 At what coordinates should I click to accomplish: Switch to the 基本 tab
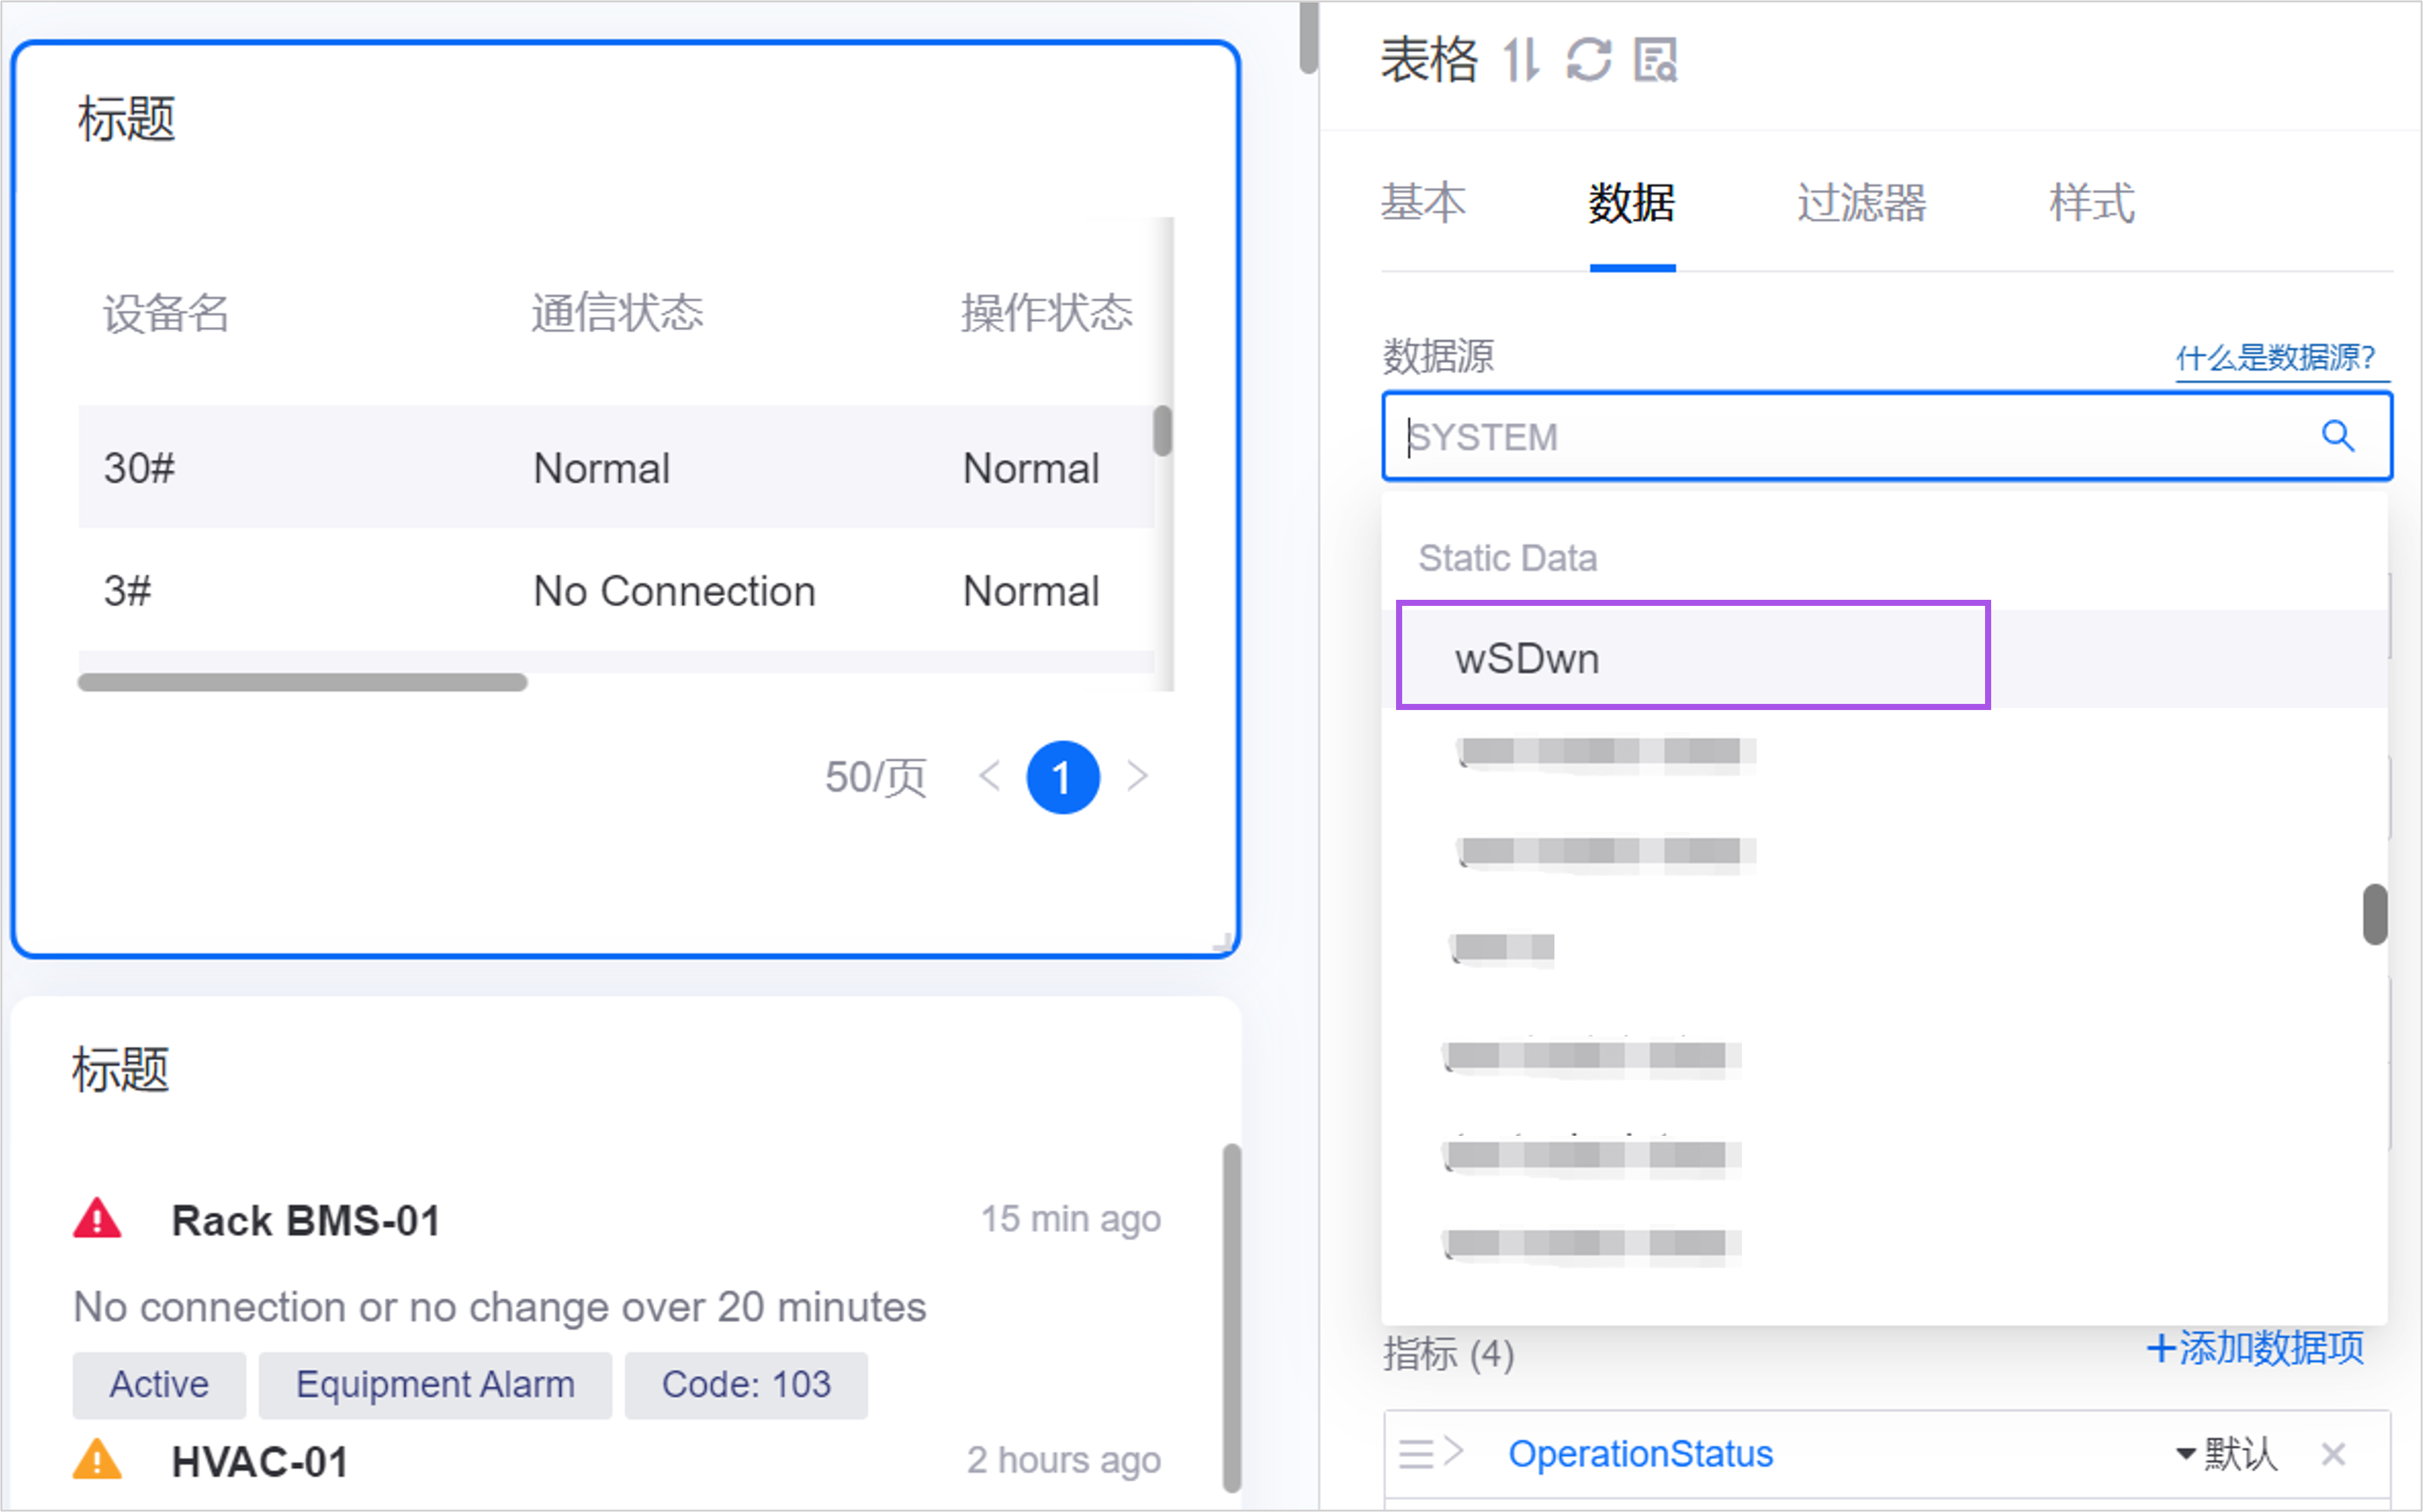tap(1423, 203)
